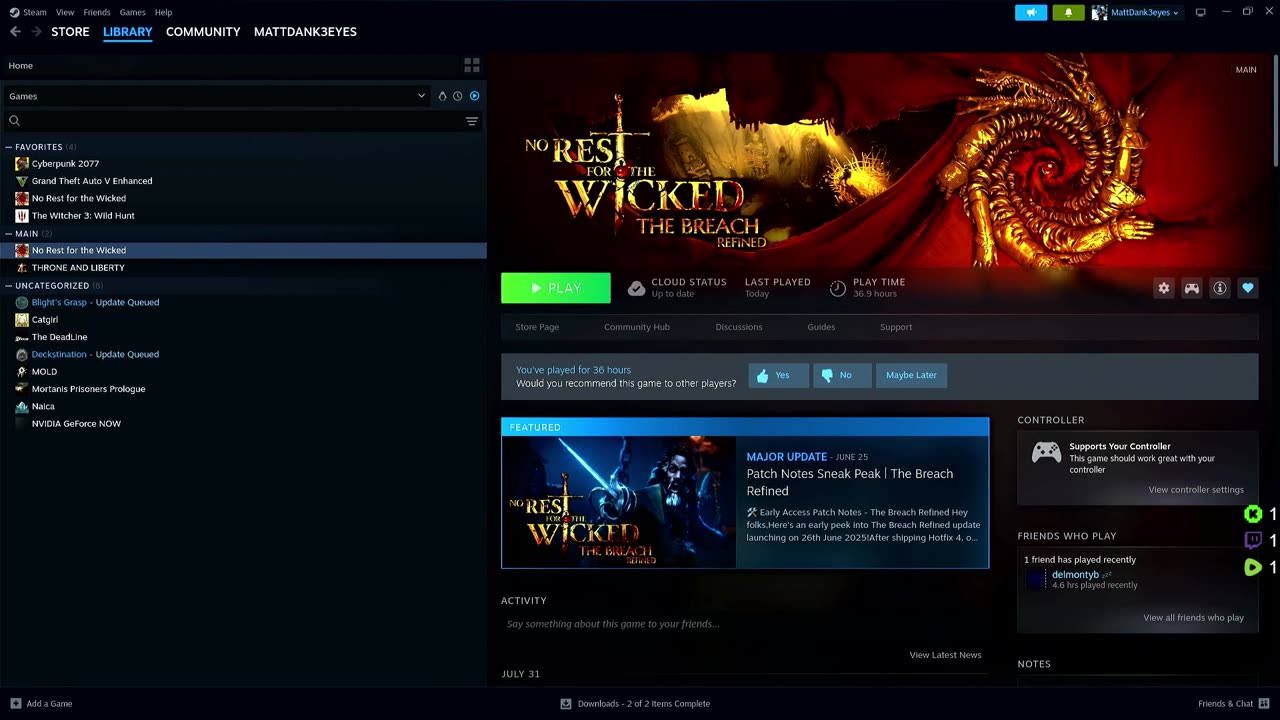Click the green Xbox overlay icon
1280x720 pixels.
(1252, 514)
